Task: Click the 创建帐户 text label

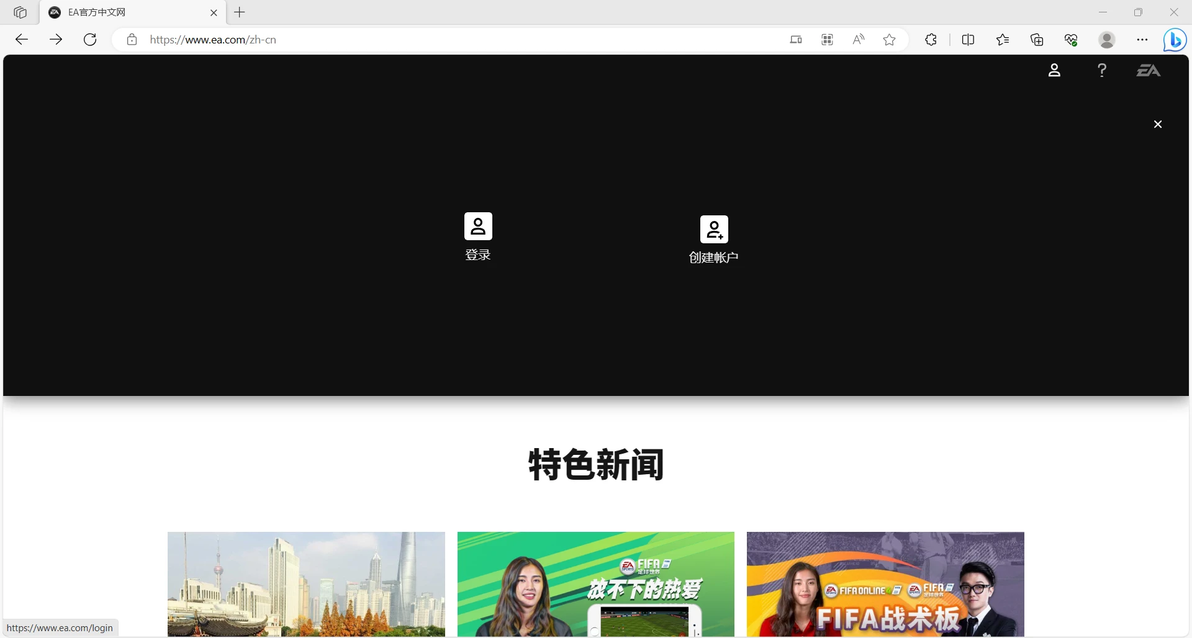Action: point(714,258)
